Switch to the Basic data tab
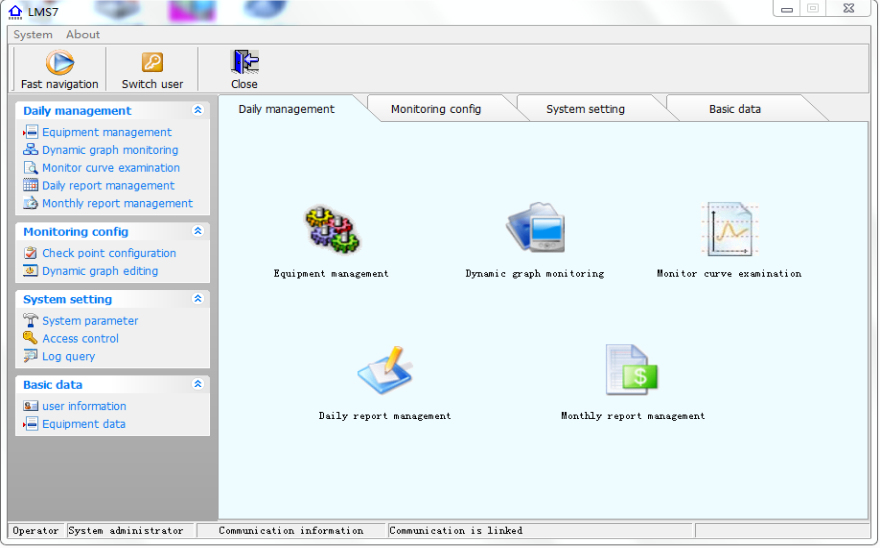Viewport: 880px width, 548px height. pyautogui.click(x=735, y=109)
